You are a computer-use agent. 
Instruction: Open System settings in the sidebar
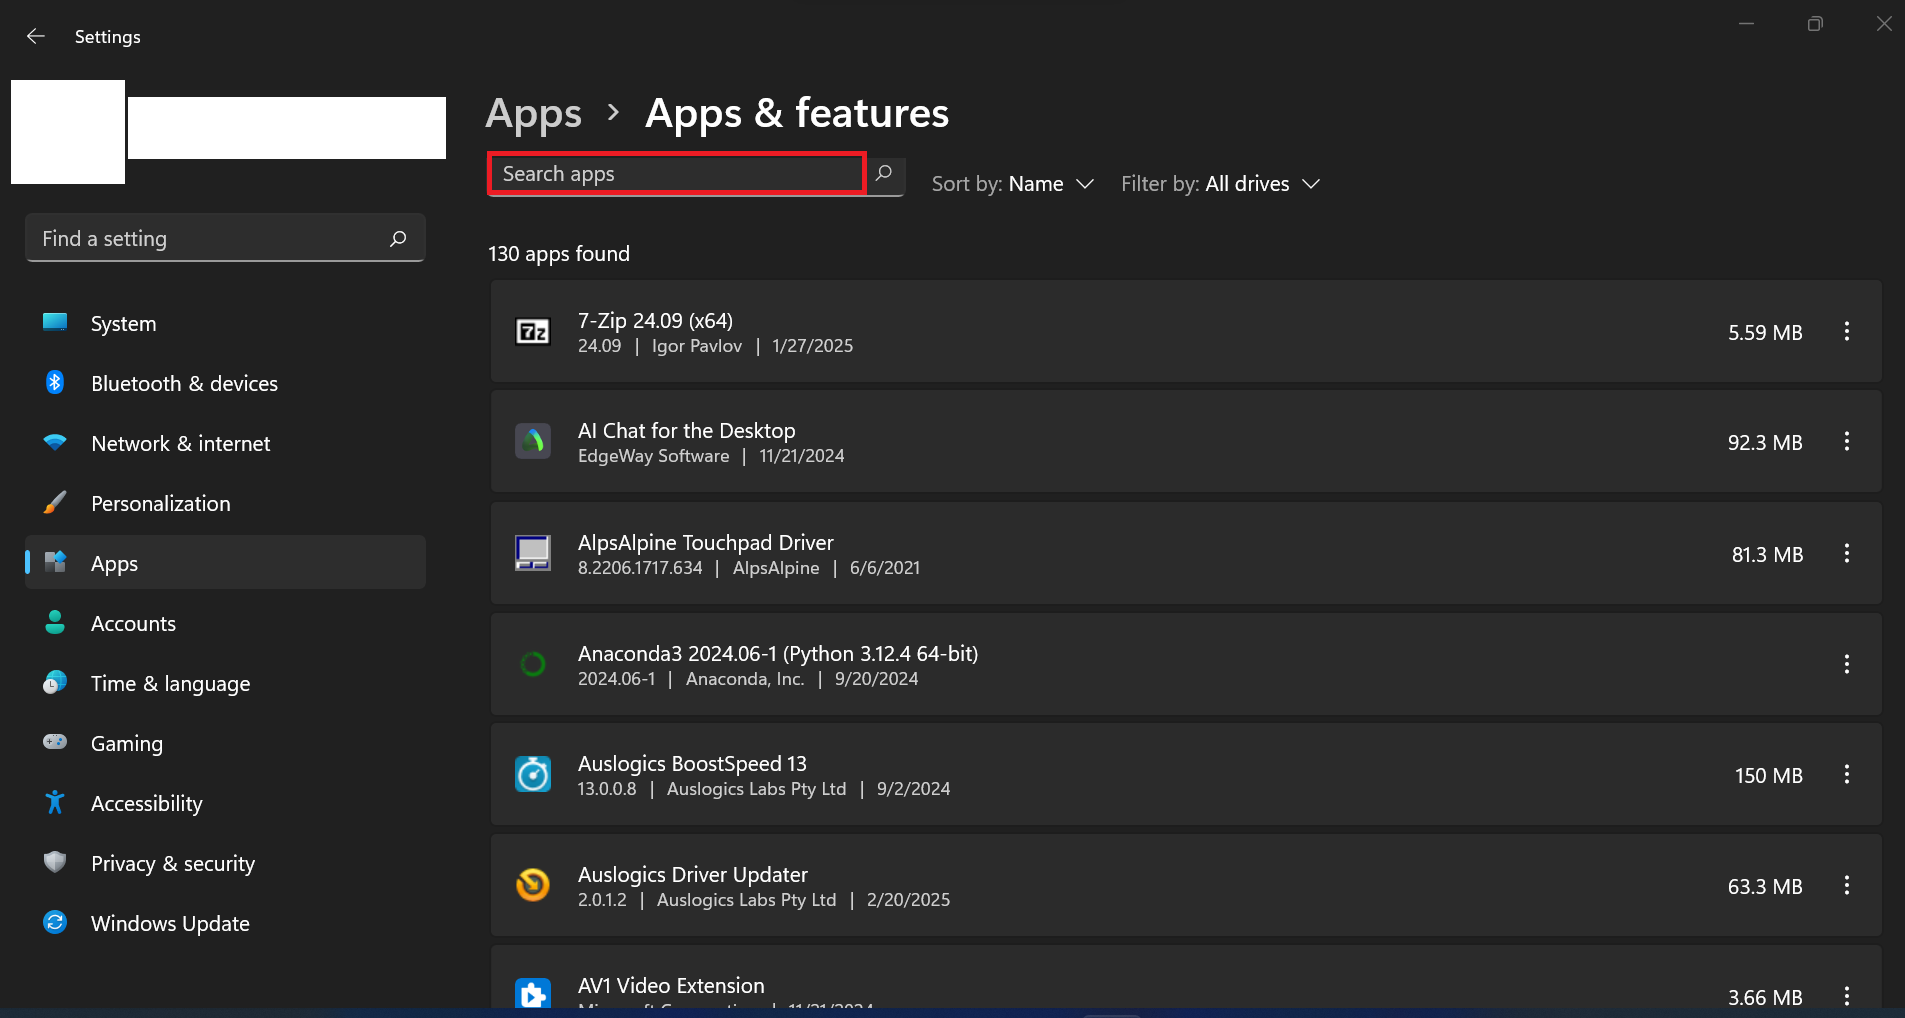click(225, 324)
